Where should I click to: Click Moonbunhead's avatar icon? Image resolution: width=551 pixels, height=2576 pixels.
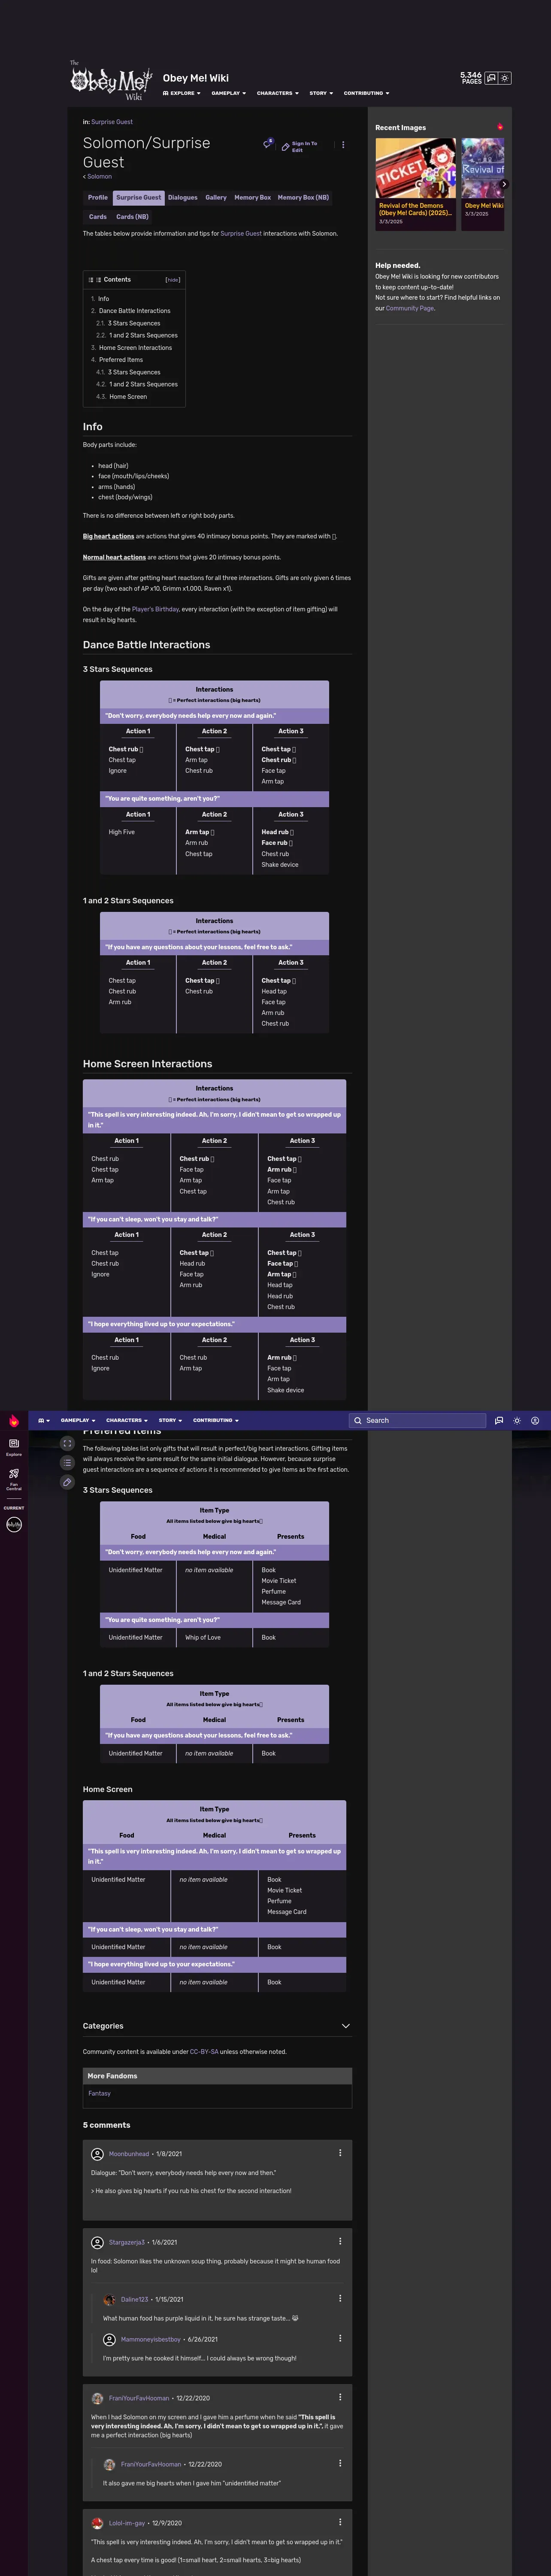click(x=97, y=2154)
